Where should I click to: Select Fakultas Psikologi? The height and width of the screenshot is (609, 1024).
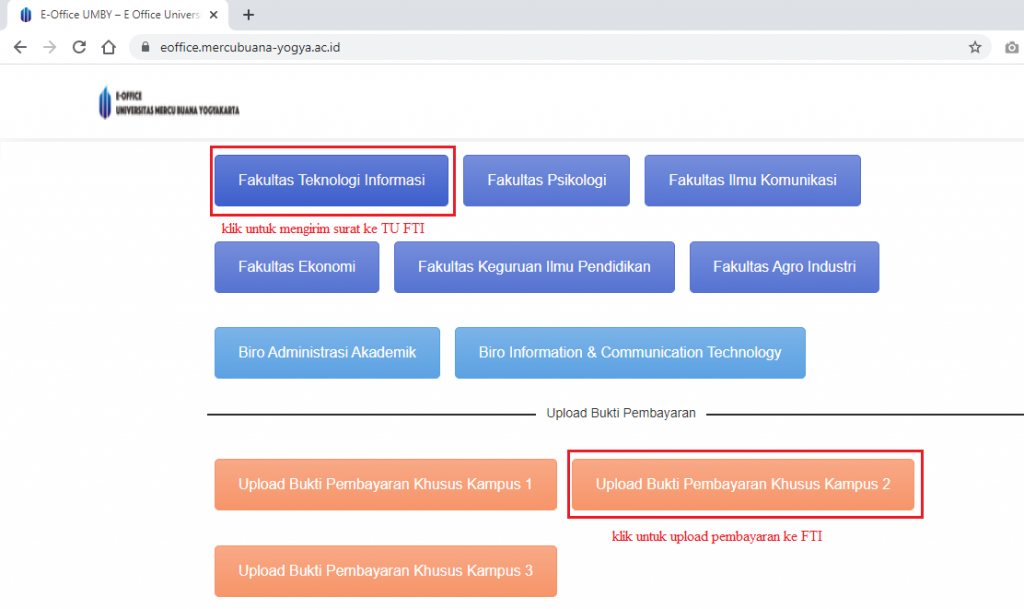[x=546, y=180]
